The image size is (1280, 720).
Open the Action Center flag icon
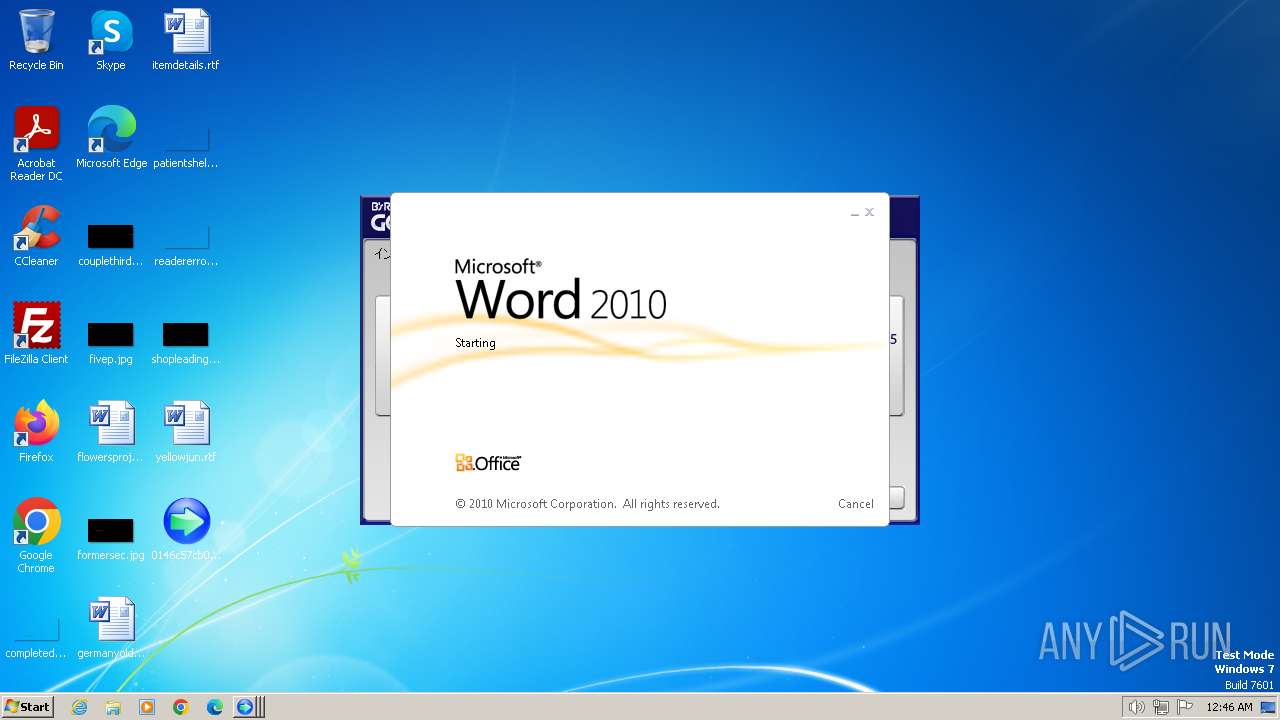[1185, 707]
